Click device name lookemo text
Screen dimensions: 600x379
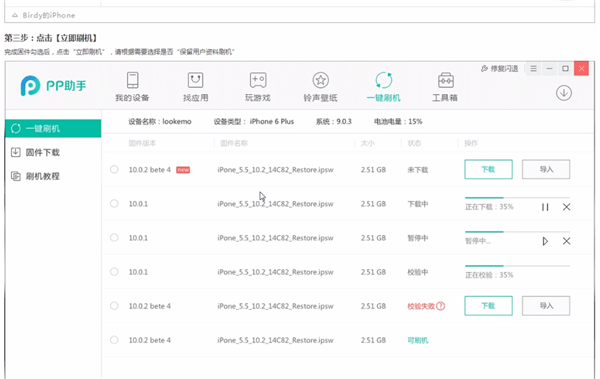click(x=177, y=121)
